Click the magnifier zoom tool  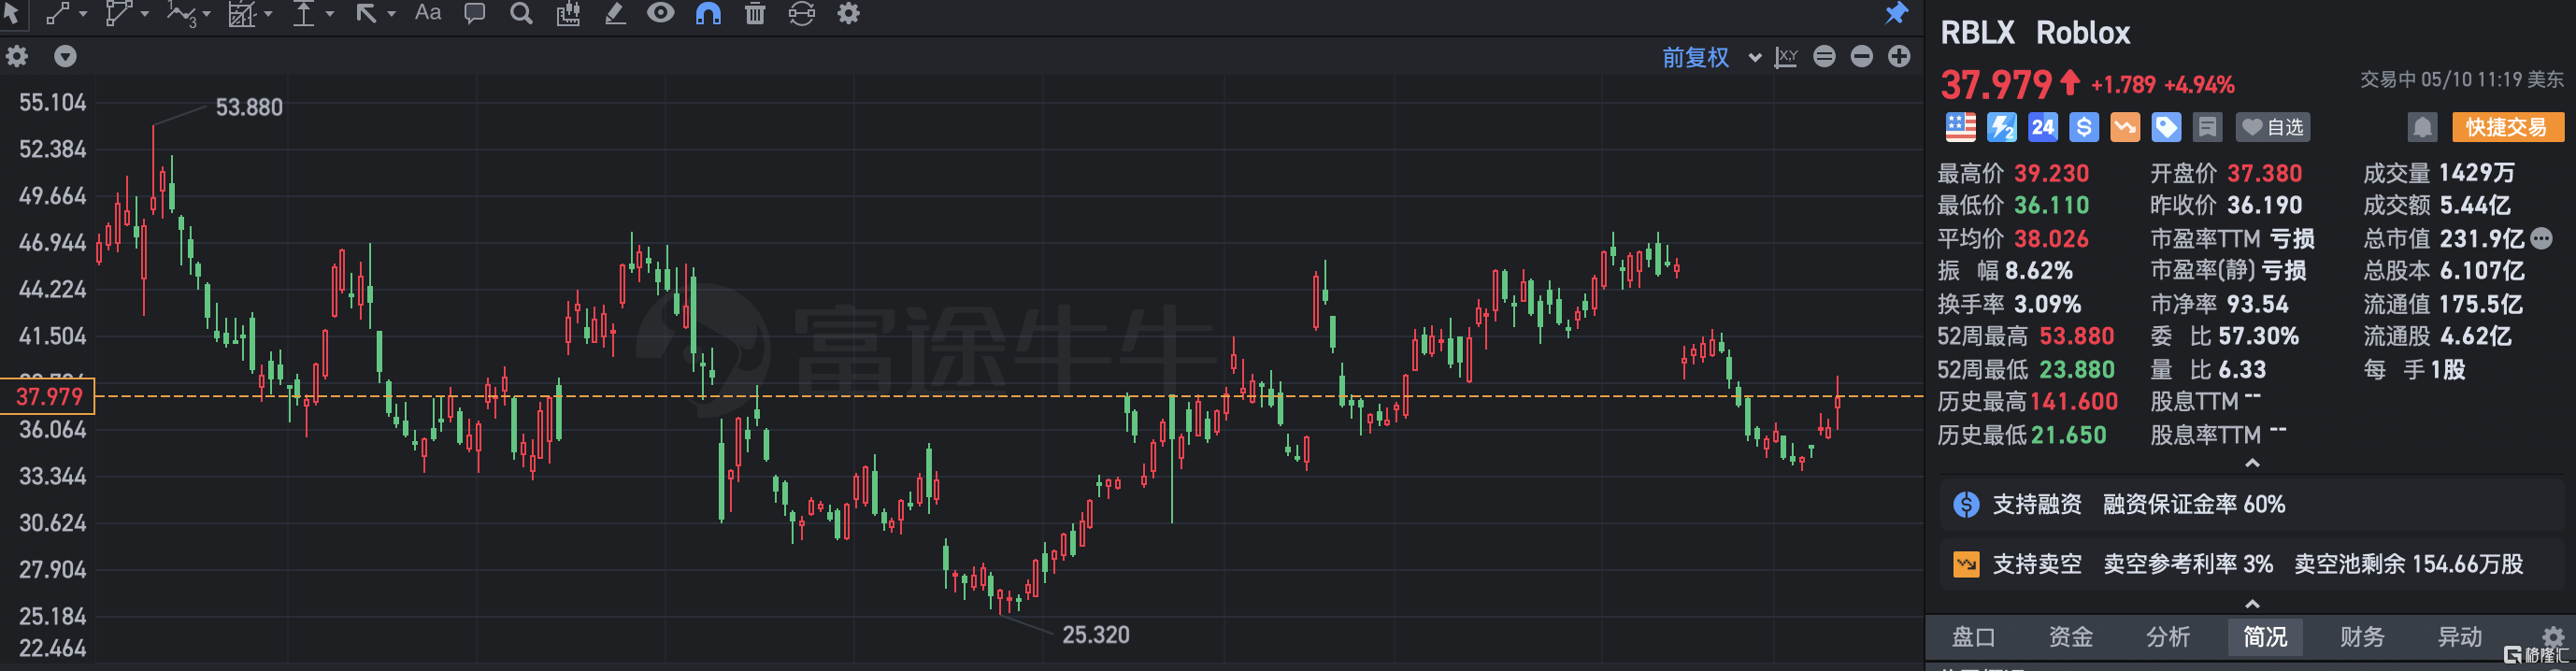coord(521,13)
